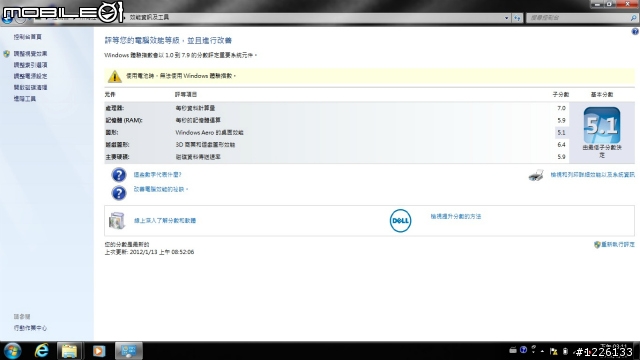The image size is (640, 360).
Task: Open '行動作業中心' link at sidebar bottom
Action: (30, 328)
